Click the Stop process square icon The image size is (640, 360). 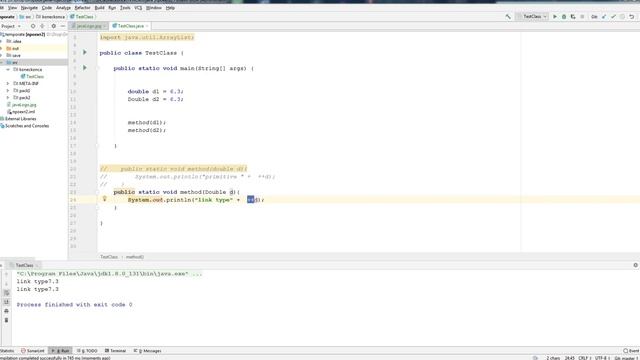(582, 17)
